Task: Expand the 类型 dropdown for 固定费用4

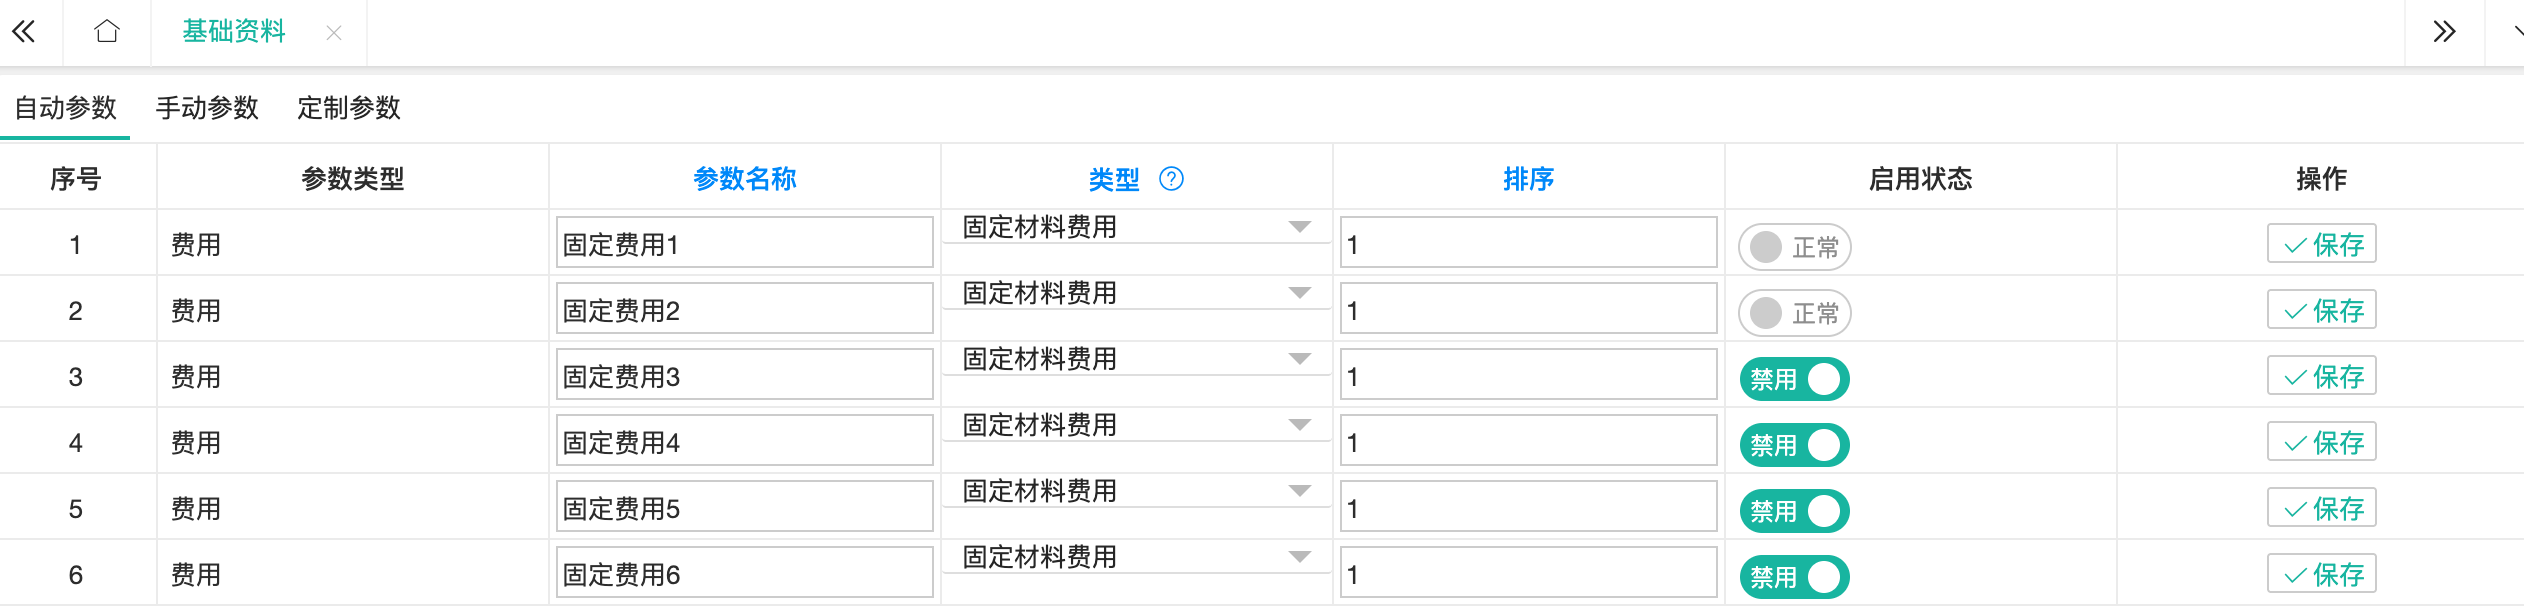Action: 1135,425
